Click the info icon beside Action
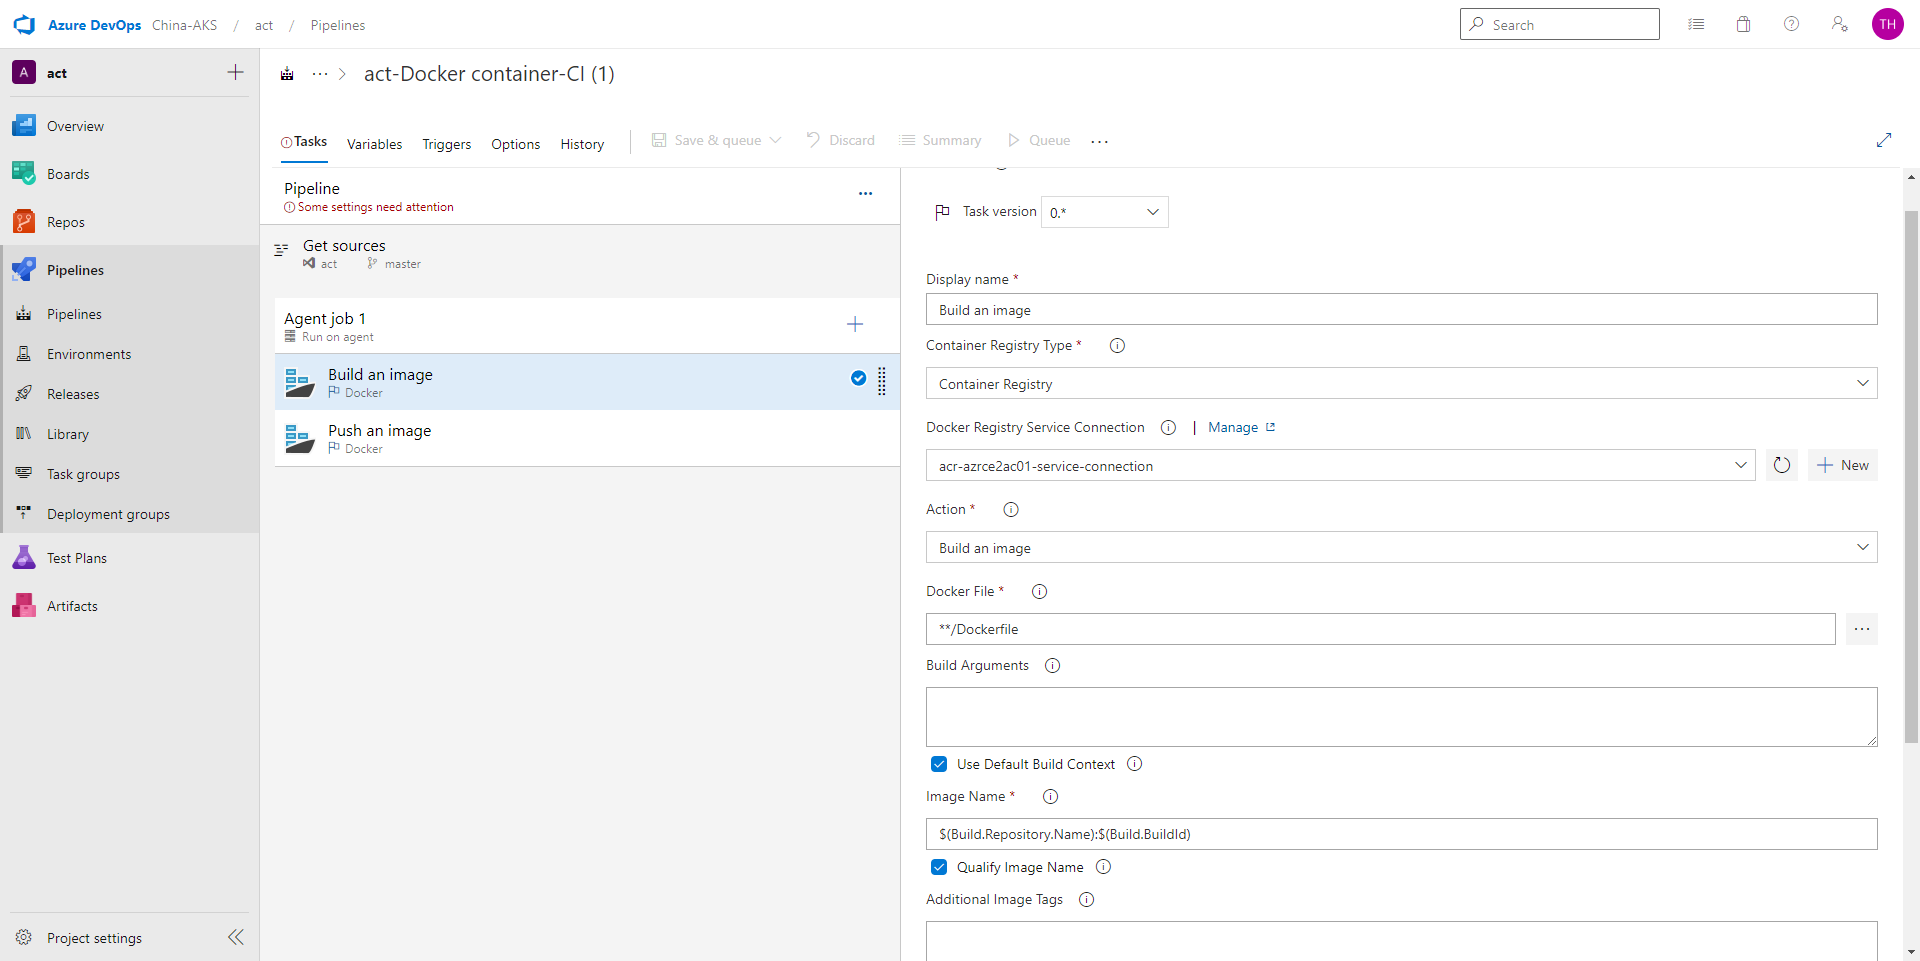 click(1011, 510)
